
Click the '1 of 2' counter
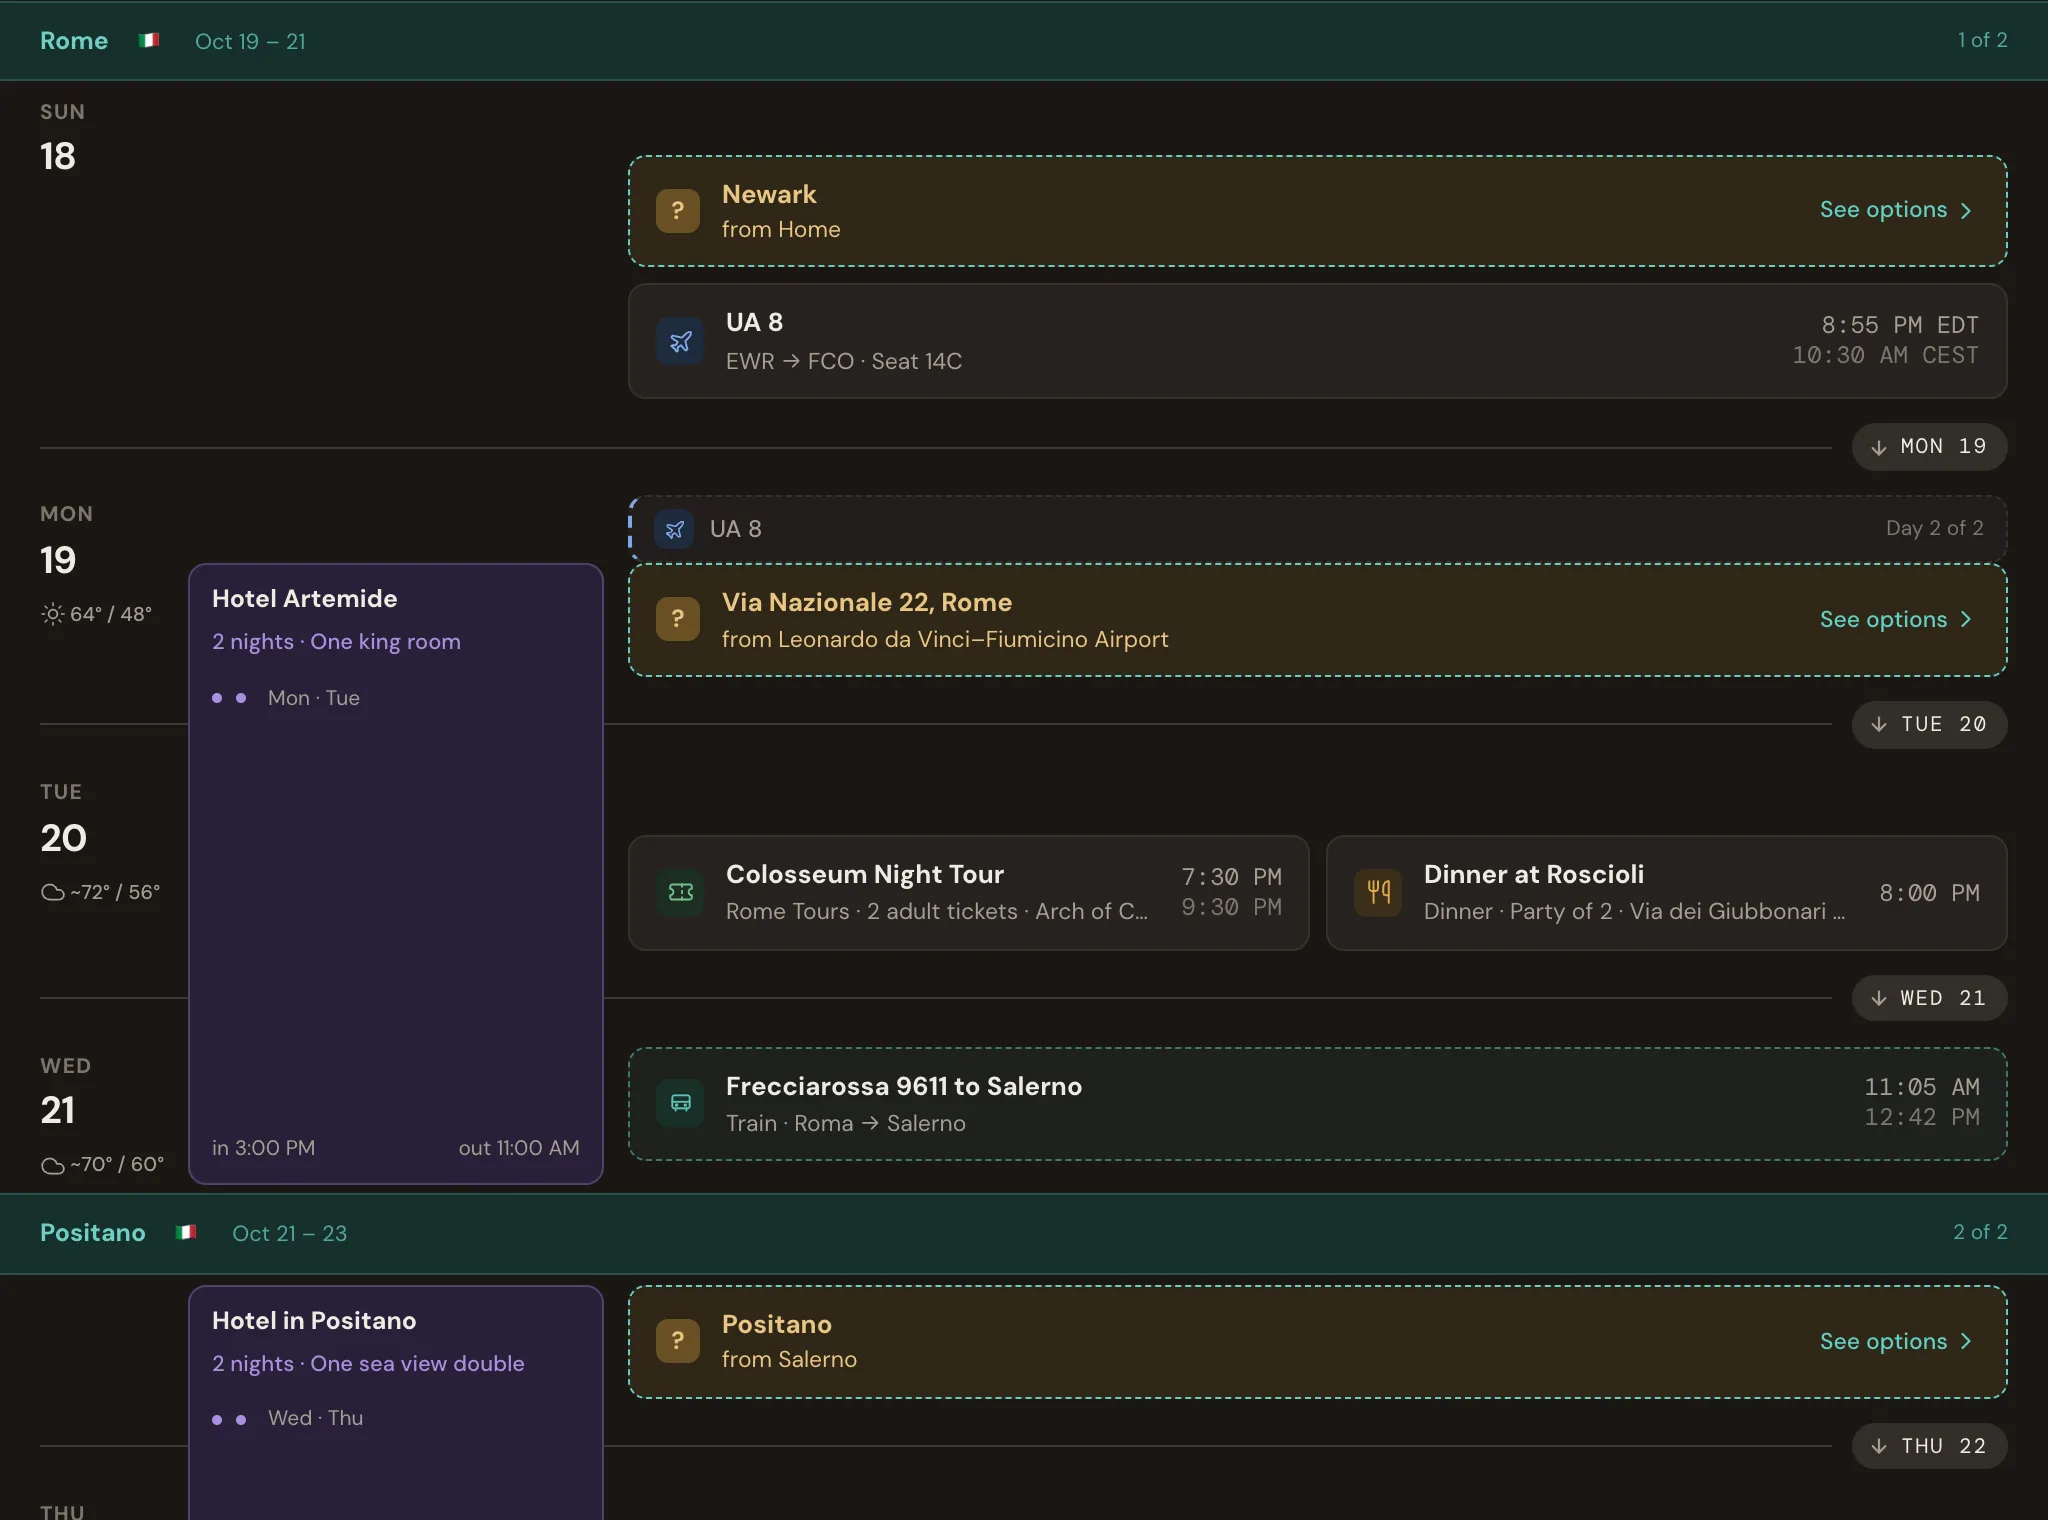(1982, 40)
